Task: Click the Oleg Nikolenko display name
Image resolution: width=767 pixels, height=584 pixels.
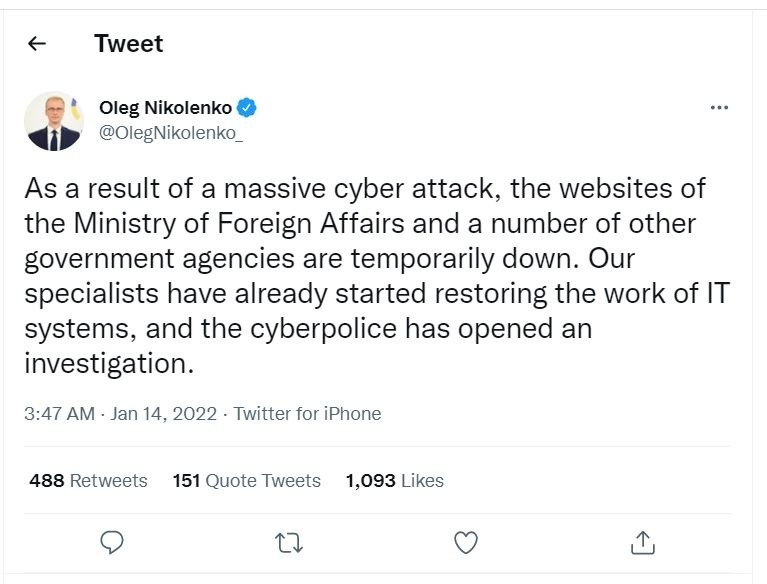Action: pos(165,108)
